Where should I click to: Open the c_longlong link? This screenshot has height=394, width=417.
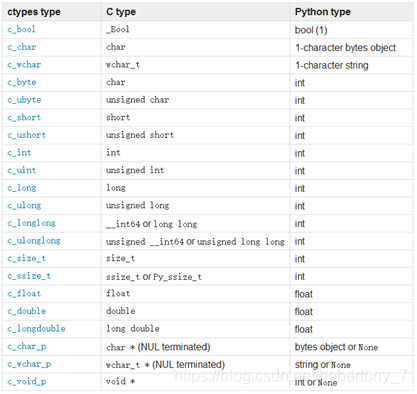click(31, 223)
